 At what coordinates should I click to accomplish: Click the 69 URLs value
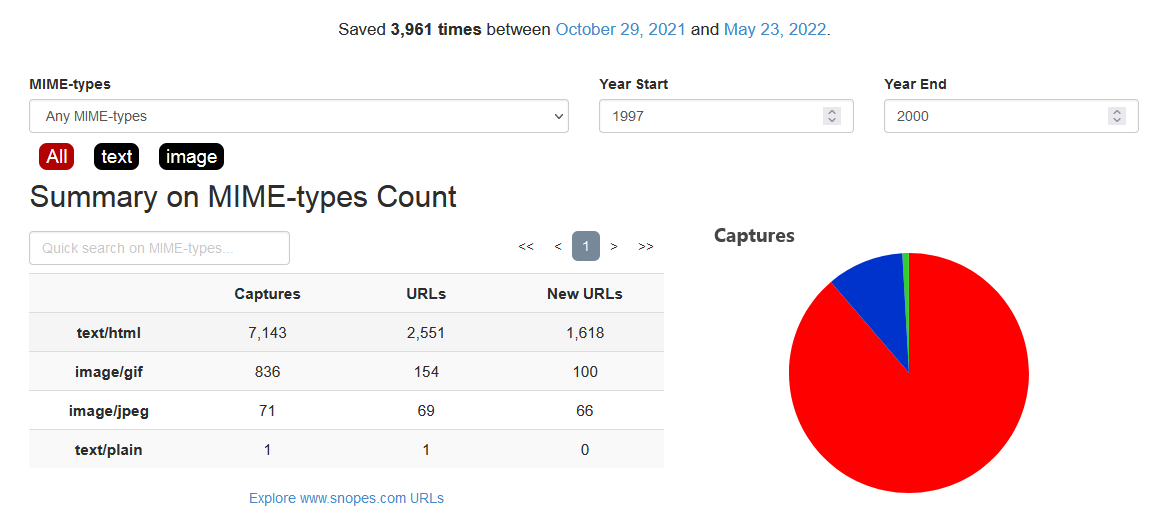coord(426,411)
